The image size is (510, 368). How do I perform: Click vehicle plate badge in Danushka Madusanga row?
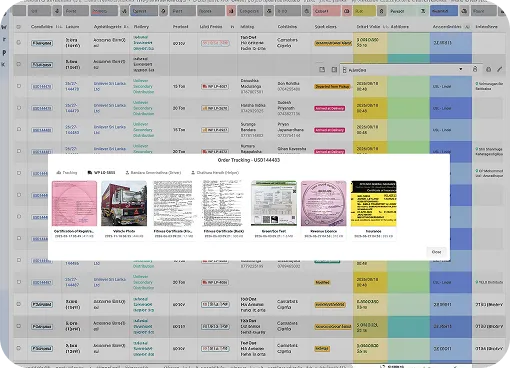click(215, 86)
